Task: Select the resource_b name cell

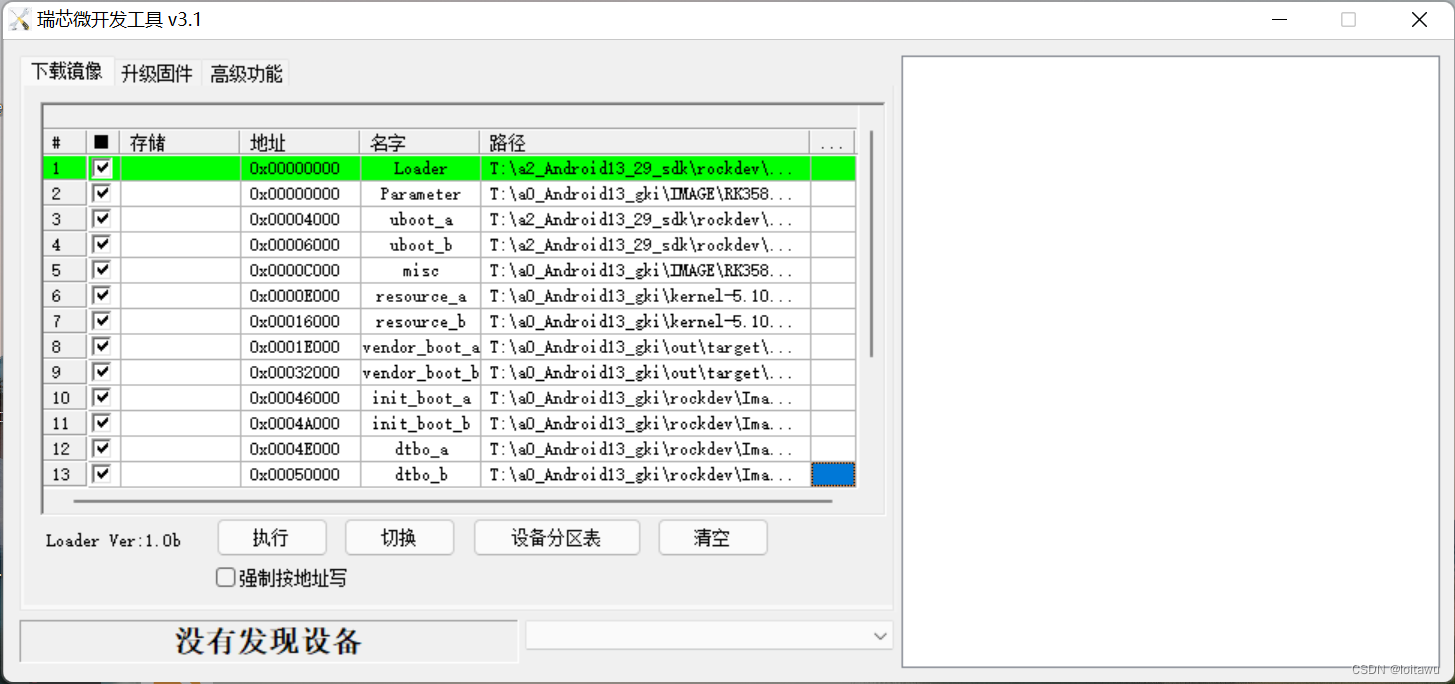Action: pos(420,321)
